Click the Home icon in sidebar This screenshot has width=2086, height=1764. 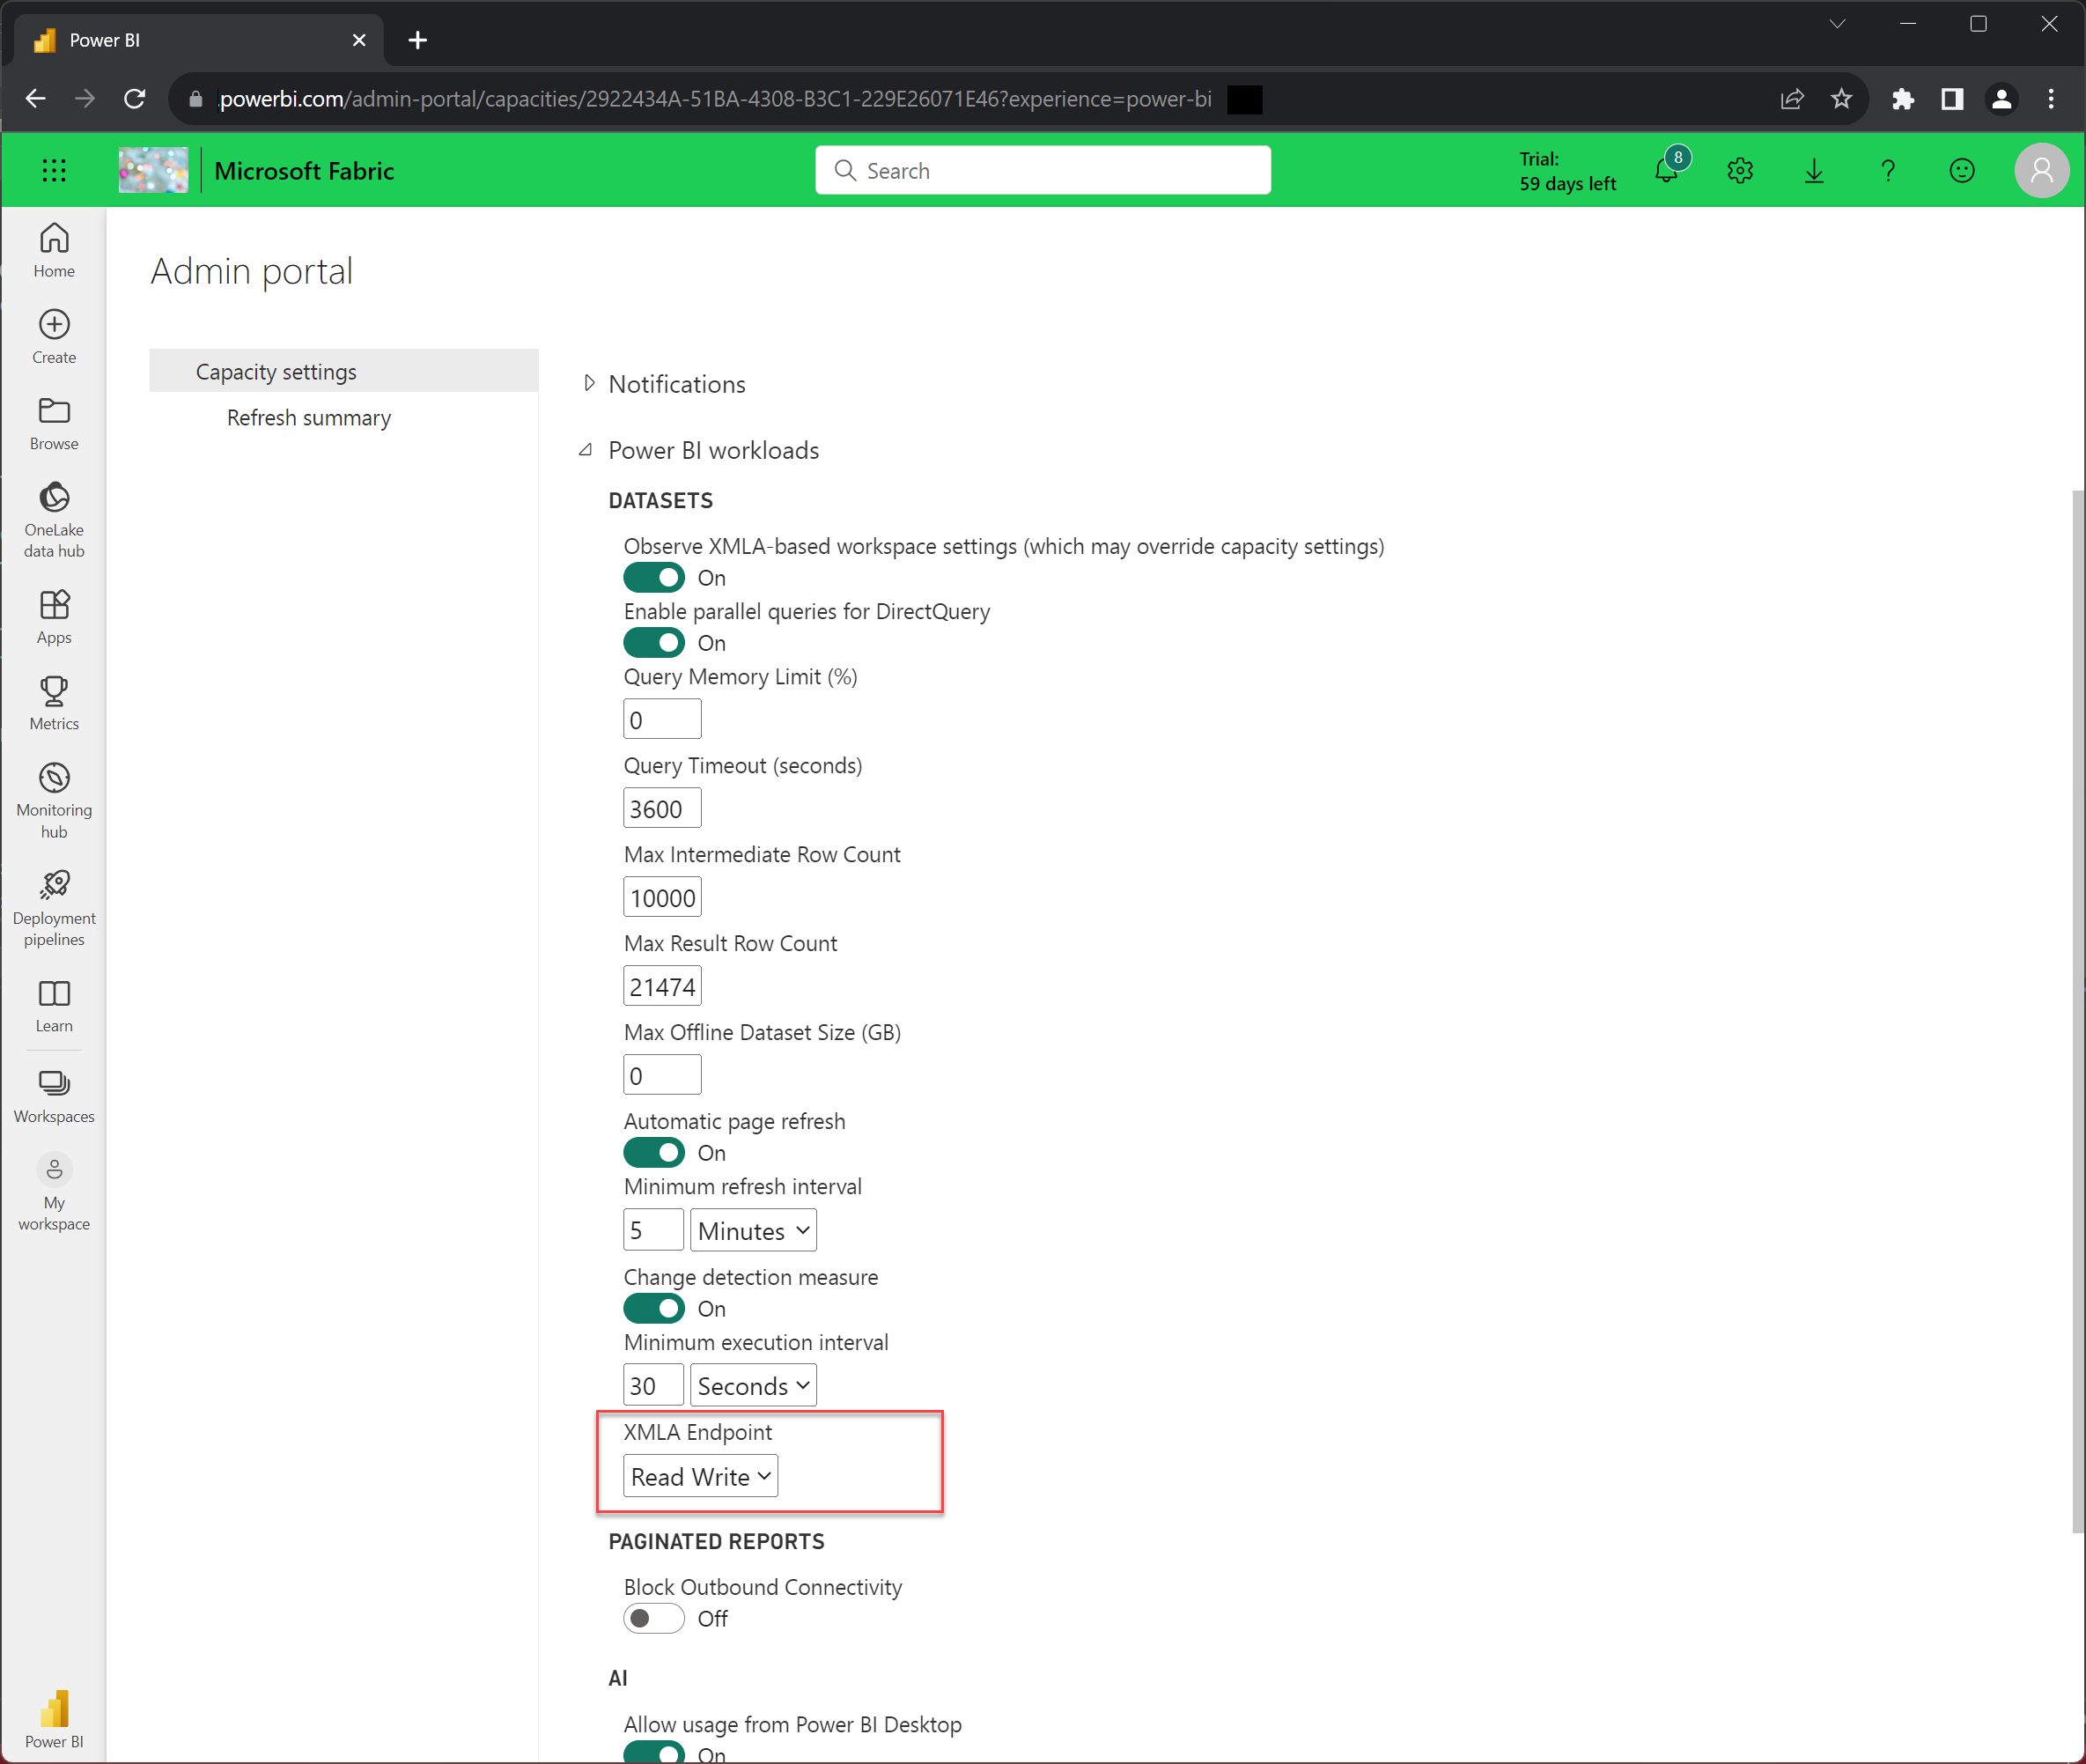pos(53,248)
